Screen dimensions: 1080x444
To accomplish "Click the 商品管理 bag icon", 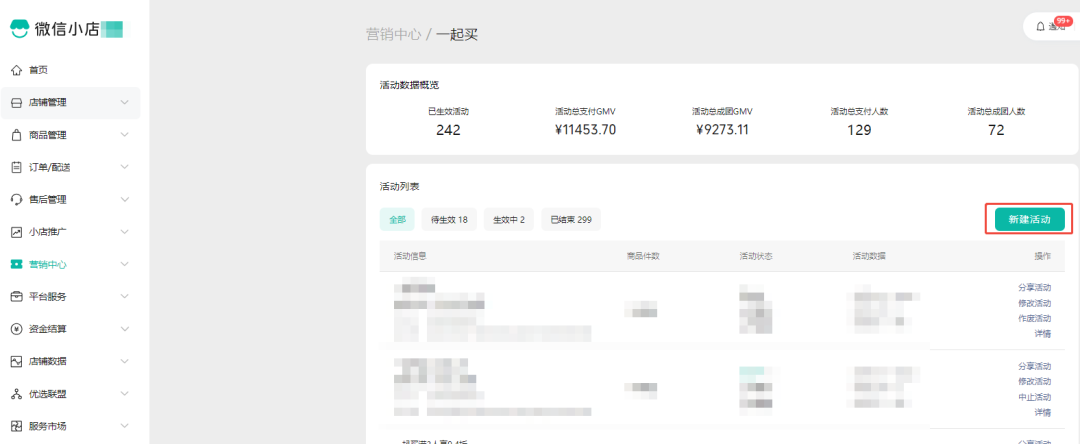I will point(17,135).
